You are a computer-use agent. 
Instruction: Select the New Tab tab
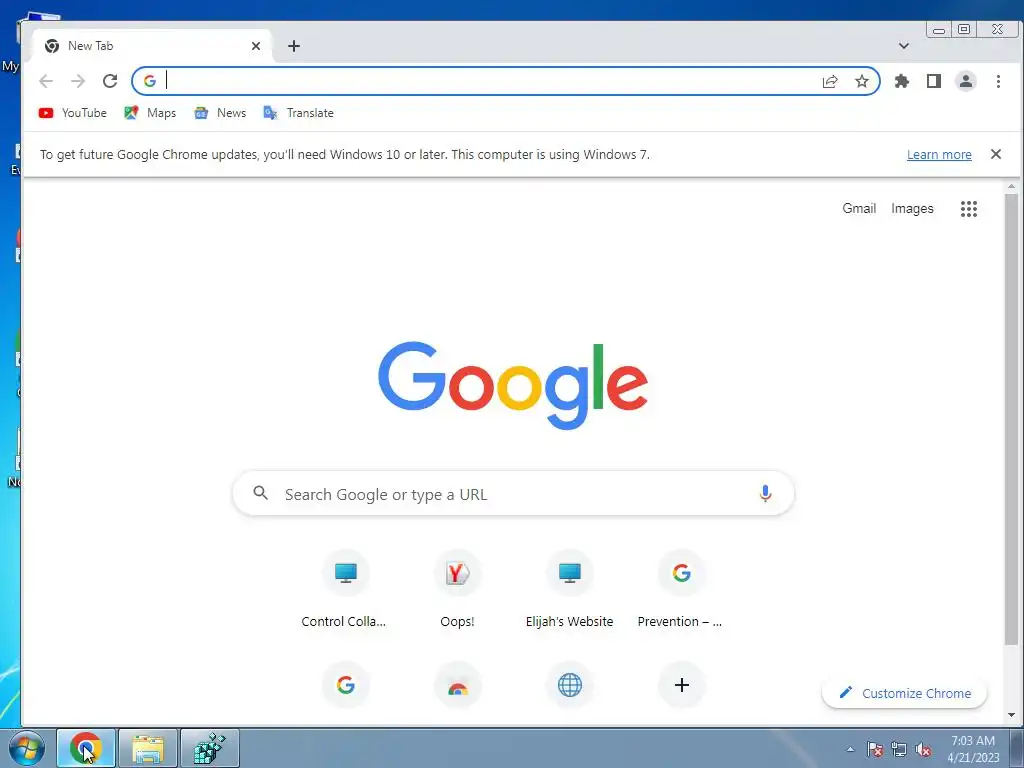click(x=152, y=46)
